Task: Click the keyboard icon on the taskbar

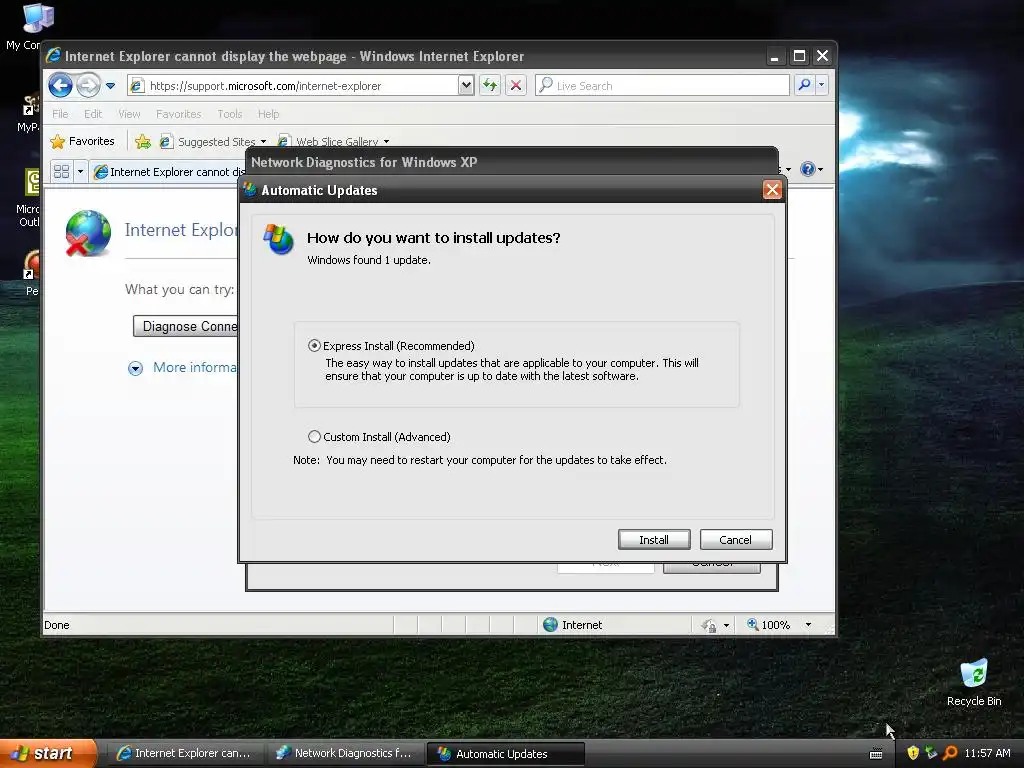Action: pyautogui.click(x=876, y=754)
